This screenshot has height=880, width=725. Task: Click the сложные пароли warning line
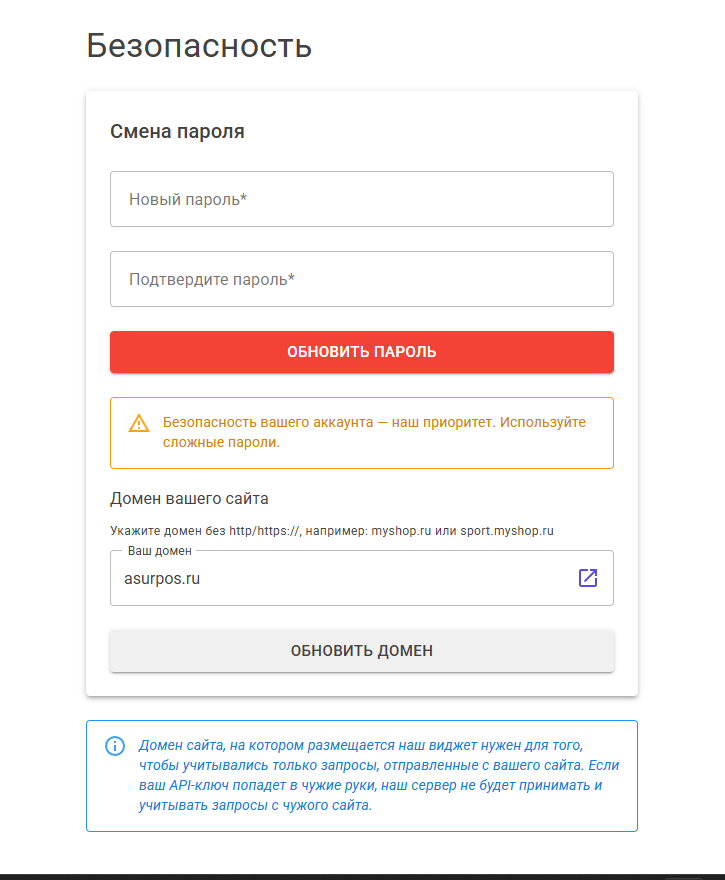click(221, 442)
